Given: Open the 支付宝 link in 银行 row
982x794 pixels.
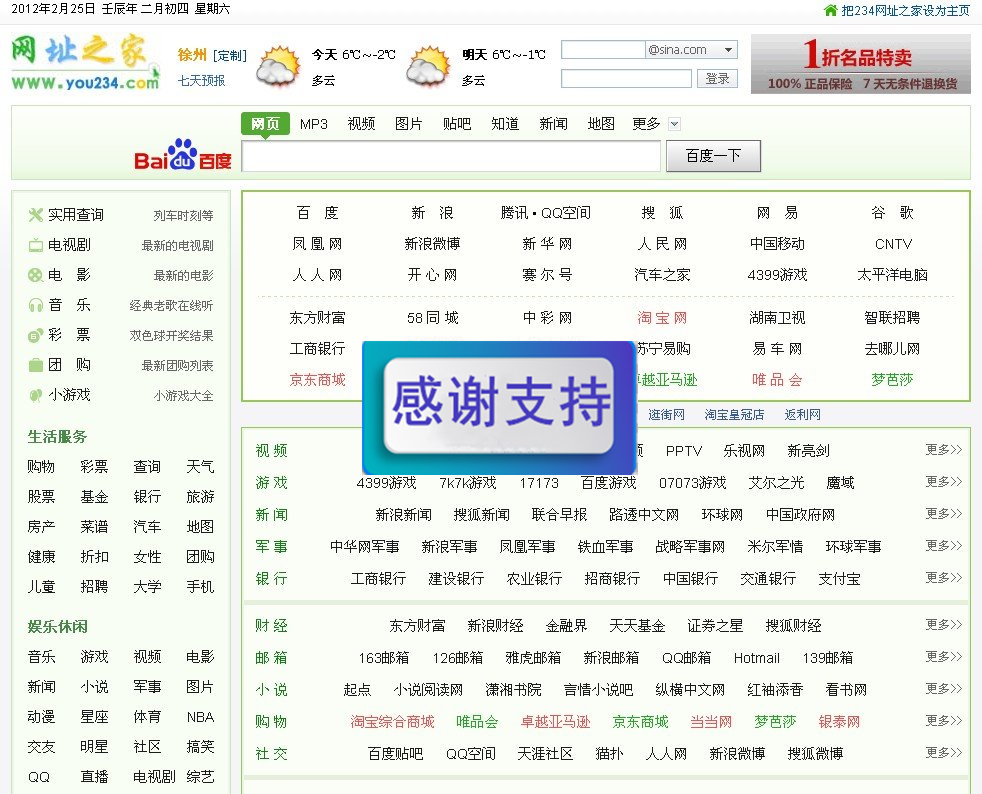Looking at the screenshot, I should click(x=839, y=579).
